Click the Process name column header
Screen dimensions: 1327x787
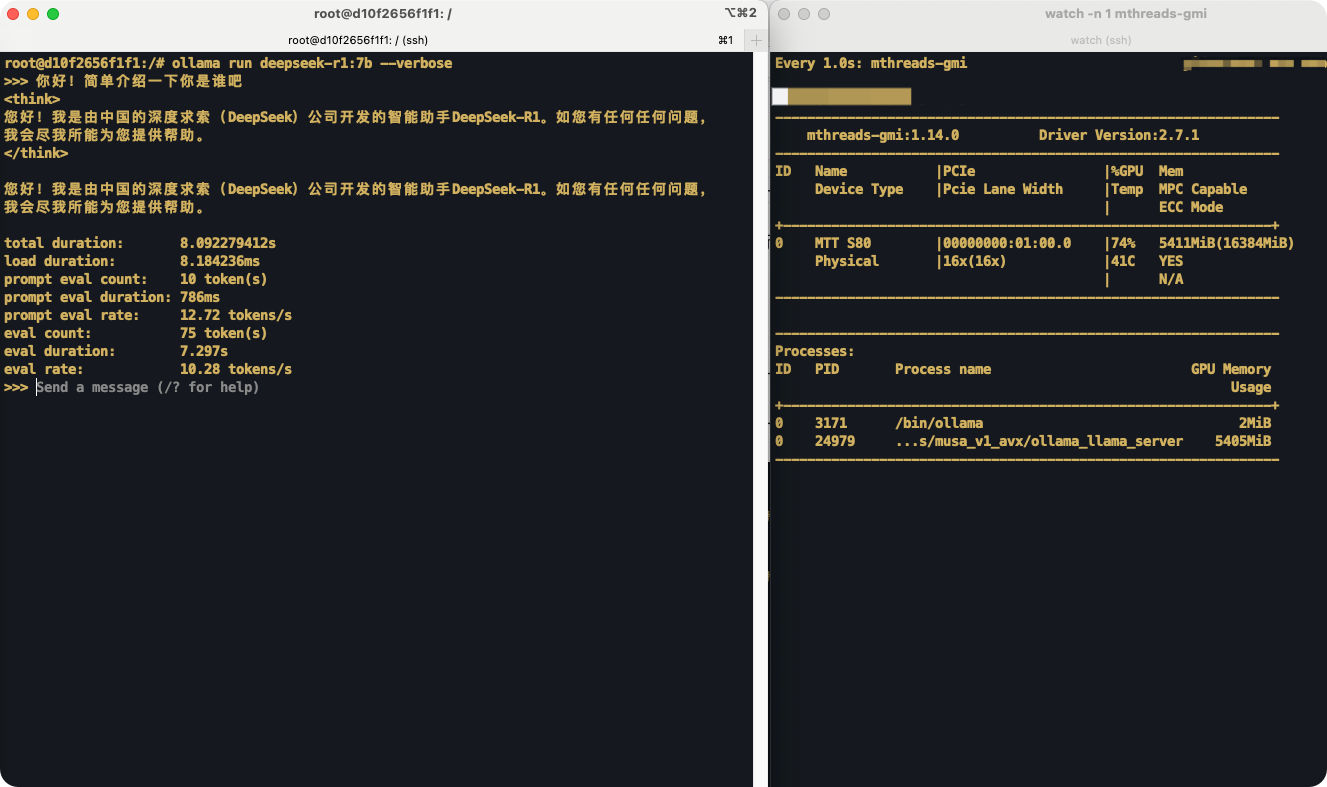[943, 369]
